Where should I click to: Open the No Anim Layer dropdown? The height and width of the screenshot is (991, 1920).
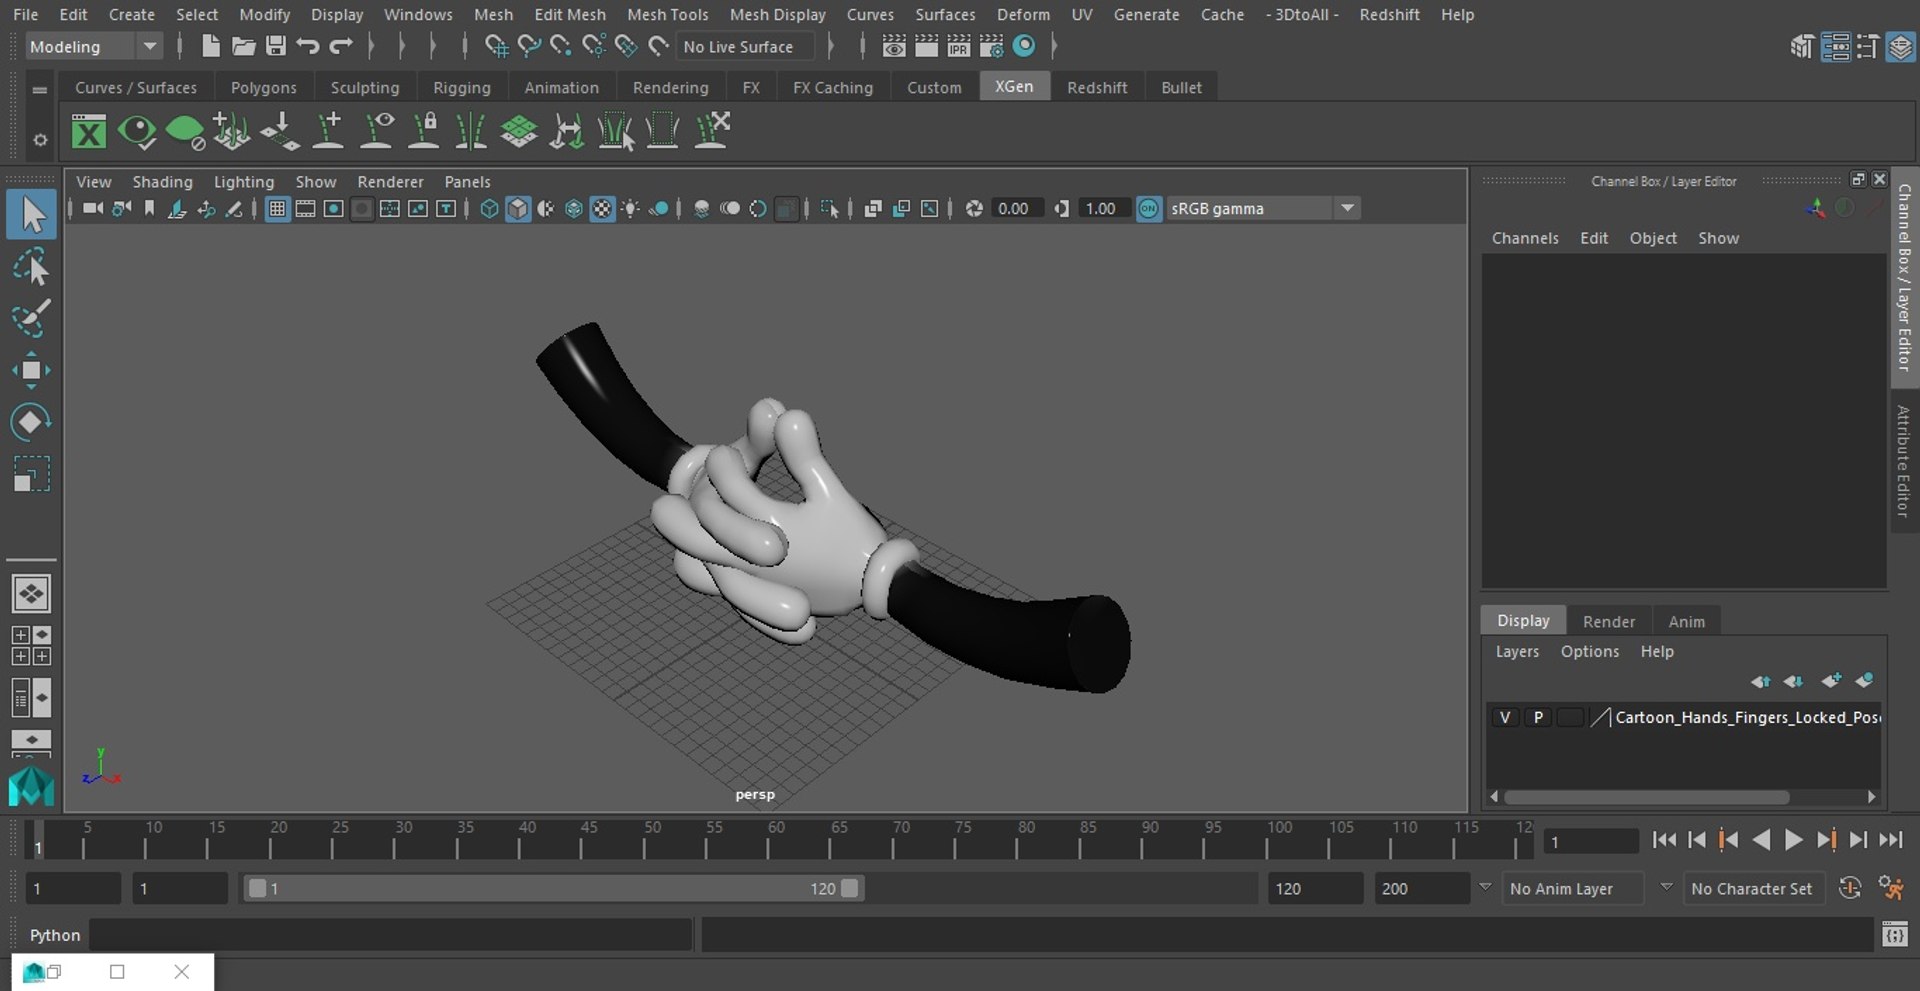click(1572, 888)
